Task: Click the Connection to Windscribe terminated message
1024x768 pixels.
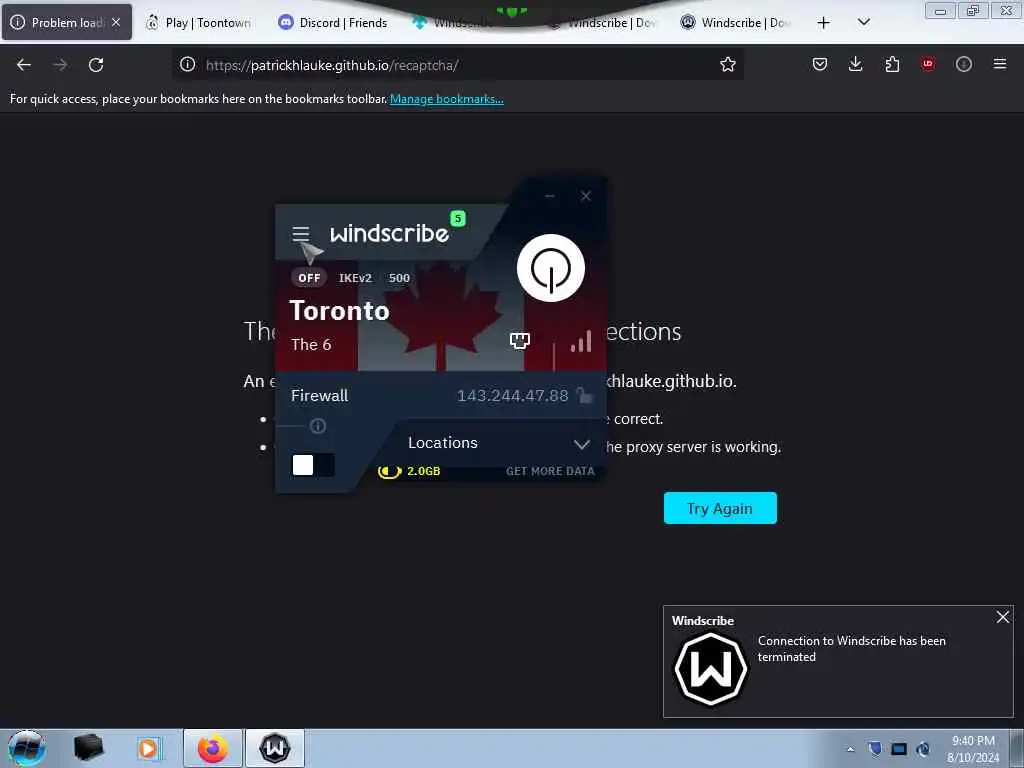Action: (x=852, y=648)
